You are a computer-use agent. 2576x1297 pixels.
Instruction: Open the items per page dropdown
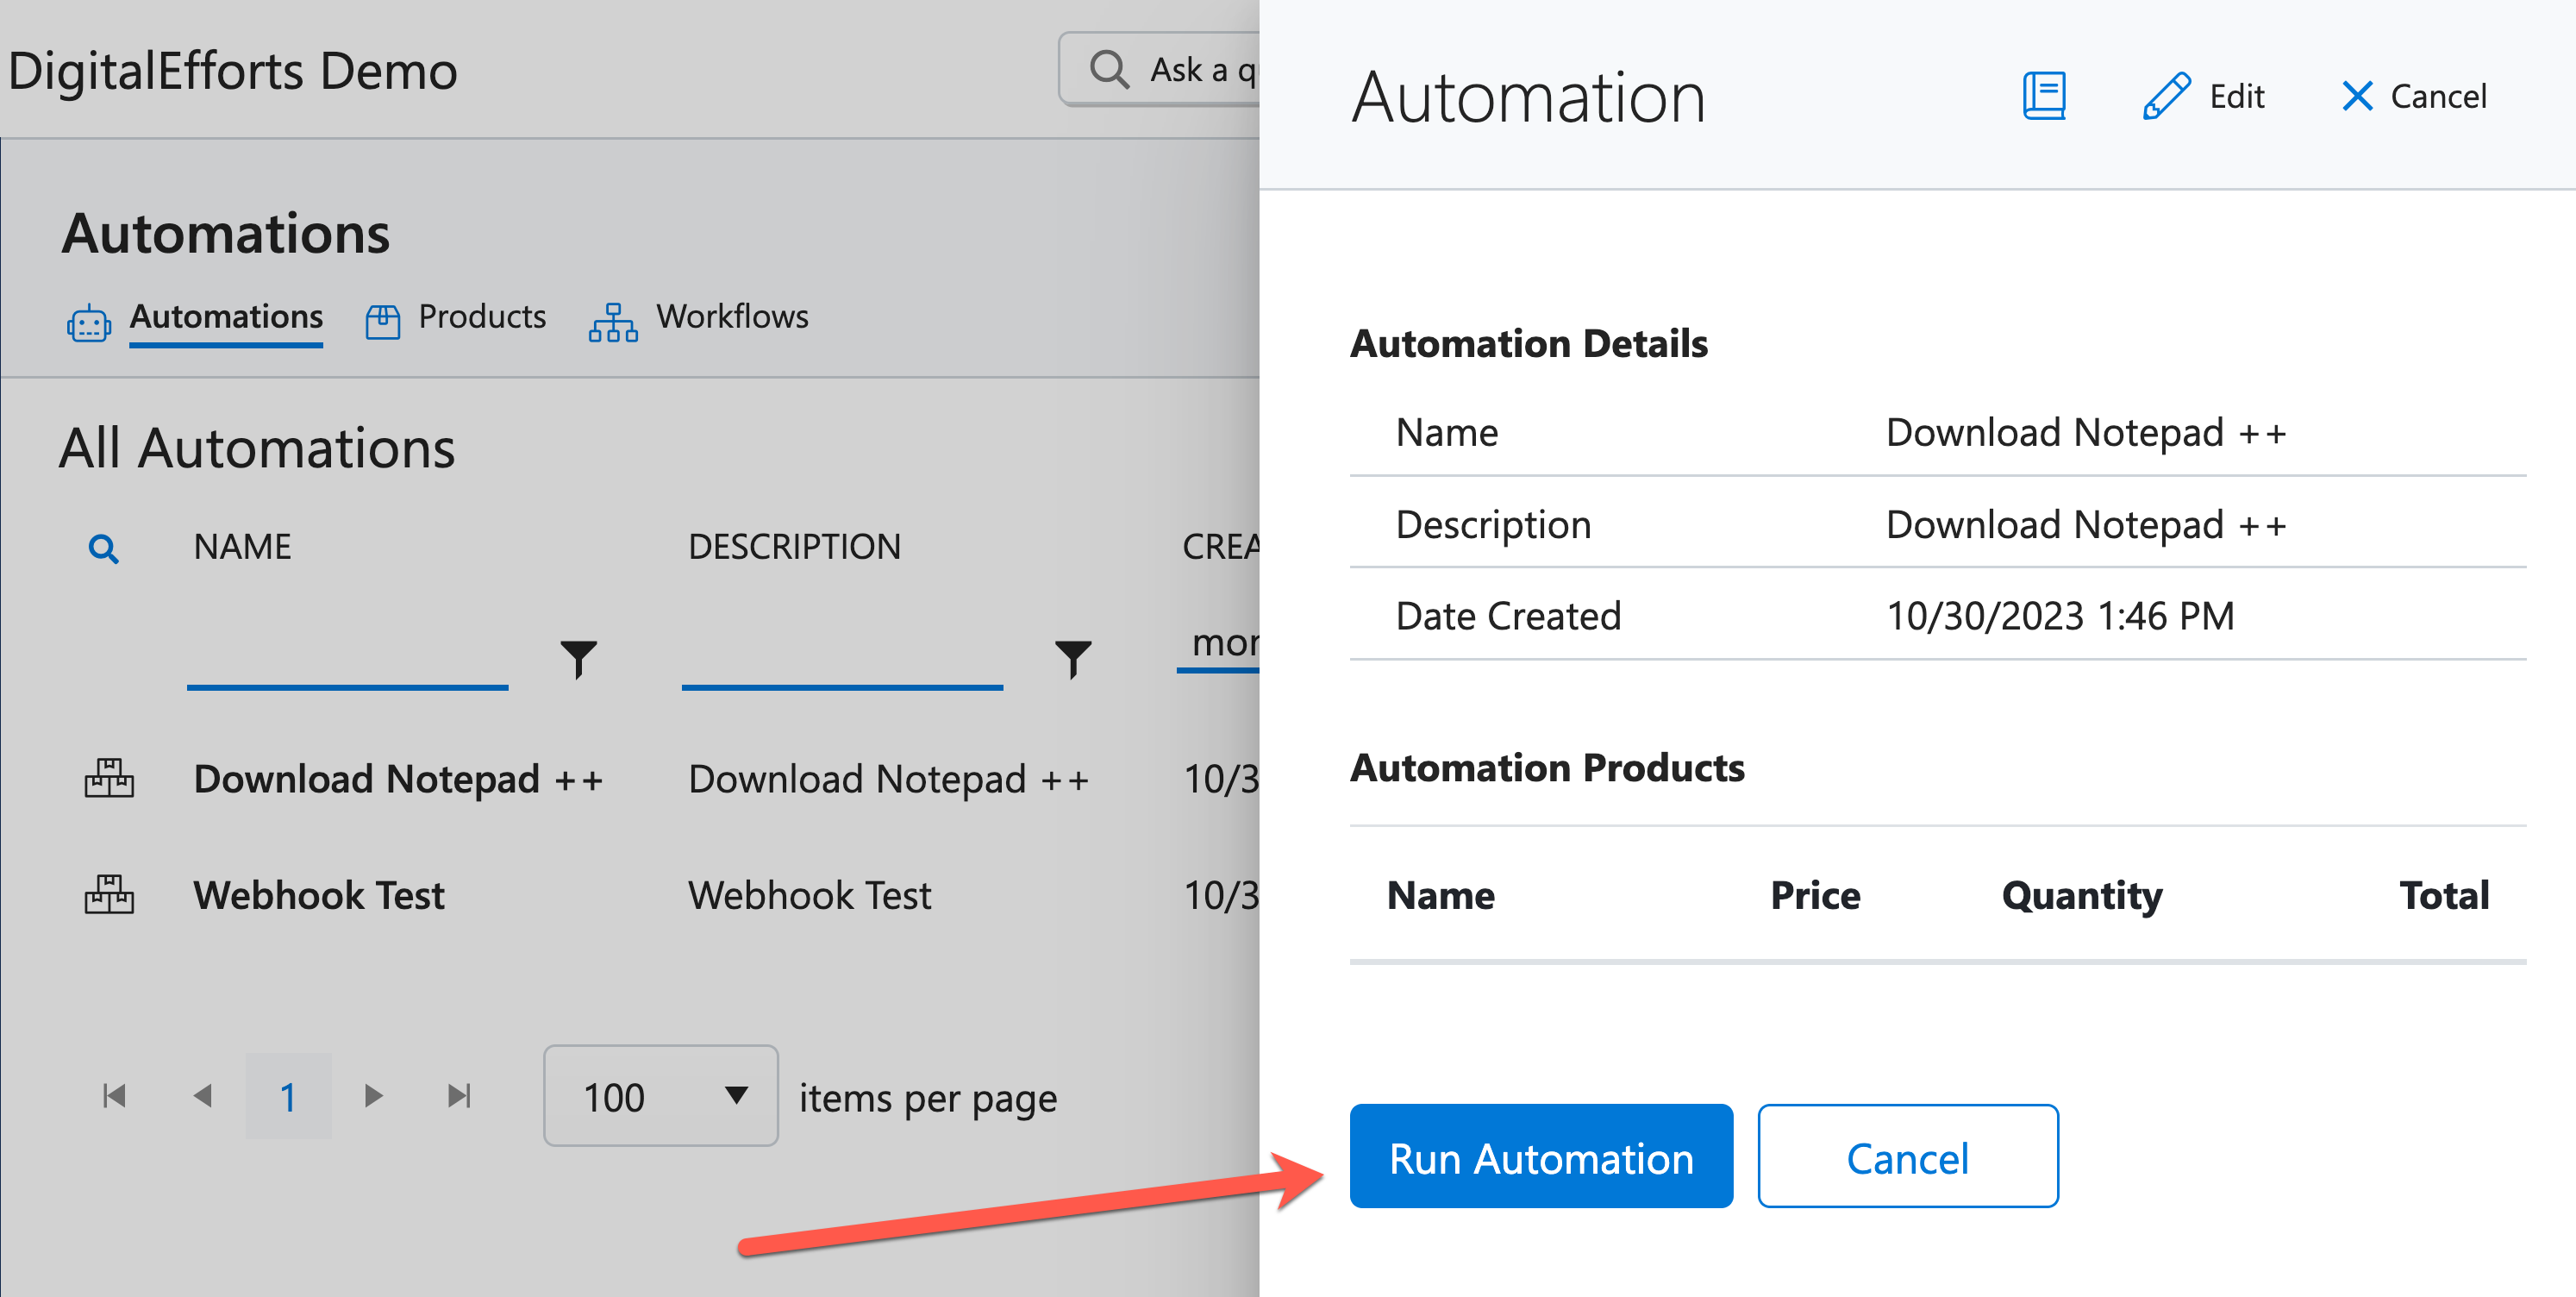point(660,1096)
